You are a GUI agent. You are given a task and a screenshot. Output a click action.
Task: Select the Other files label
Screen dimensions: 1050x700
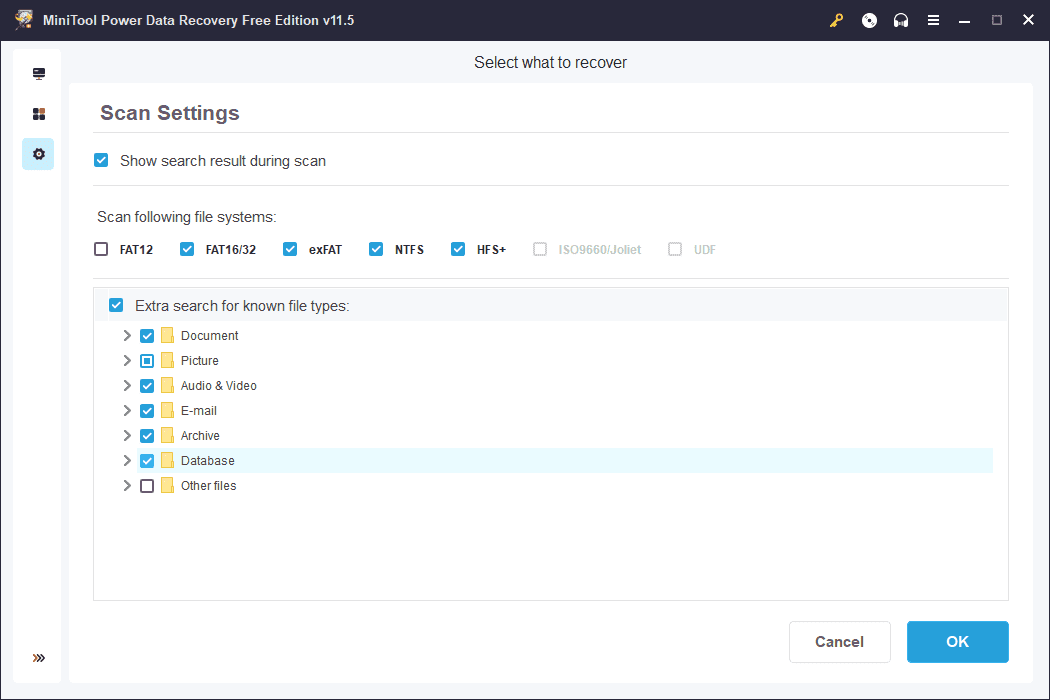[209, 486]
